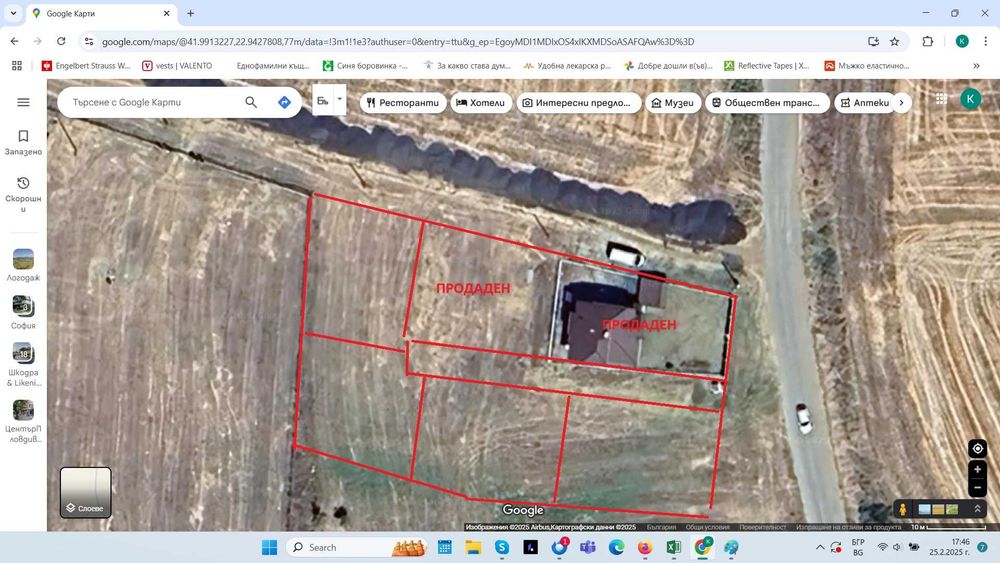Close the Google Карти tab
Image resolution: width=1000 pixels, height=563 pixels.
point(166,13)
